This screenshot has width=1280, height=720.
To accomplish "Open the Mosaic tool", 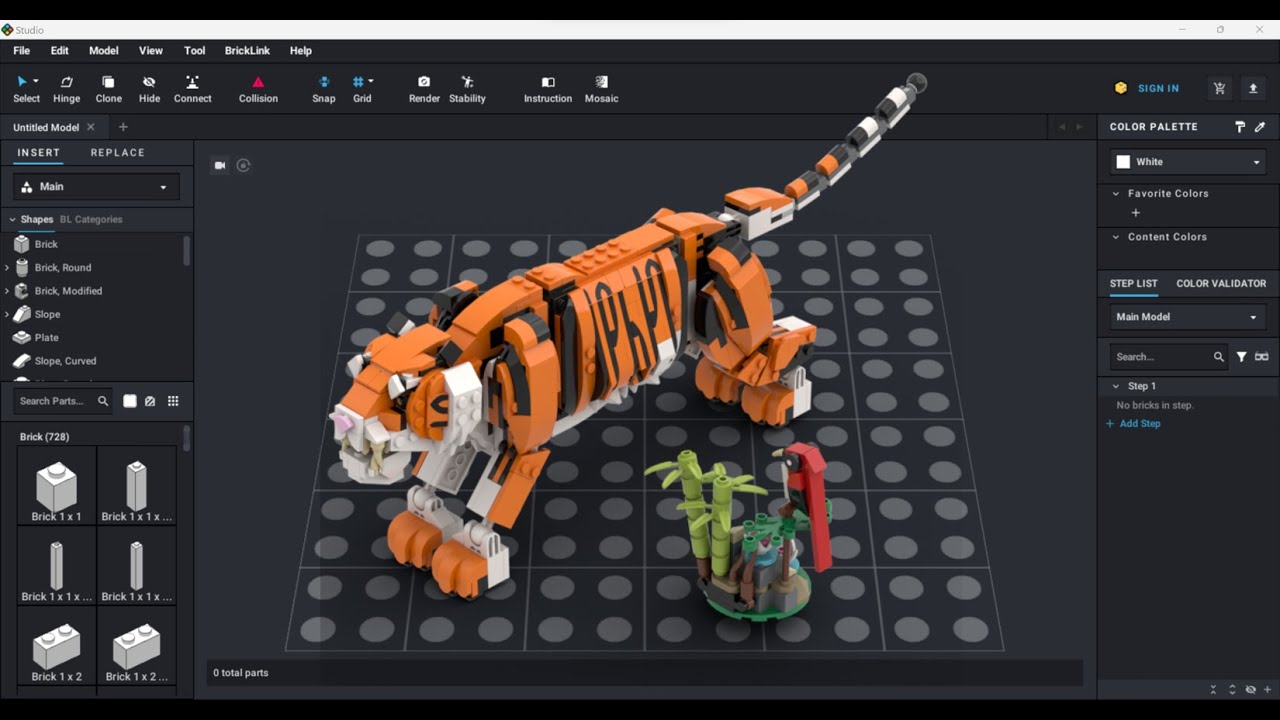I will 601,89.
